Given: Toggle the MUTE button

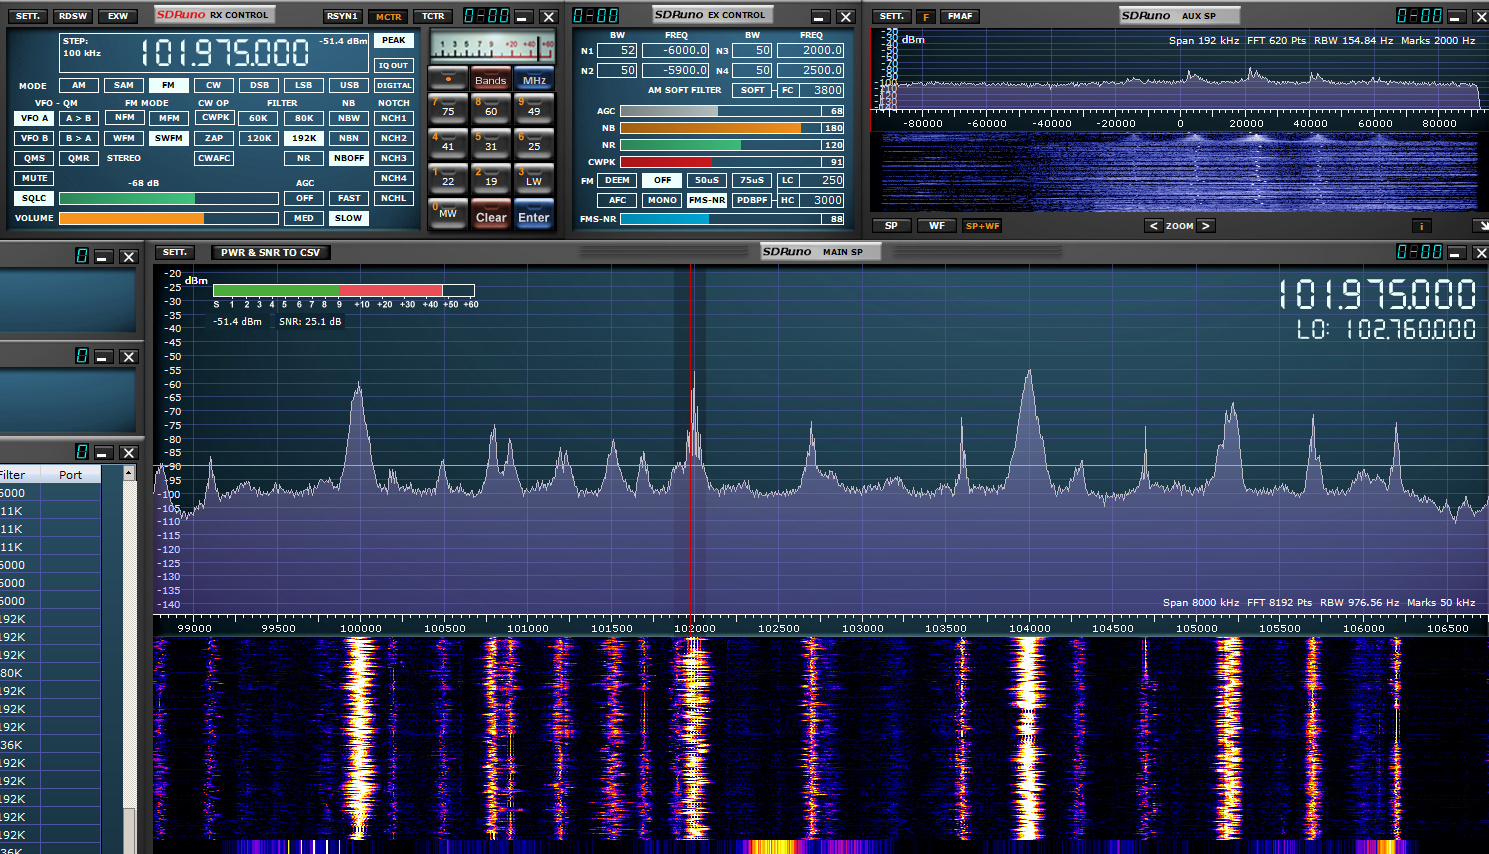Looking at the screenshot, I should pos(35,178).
